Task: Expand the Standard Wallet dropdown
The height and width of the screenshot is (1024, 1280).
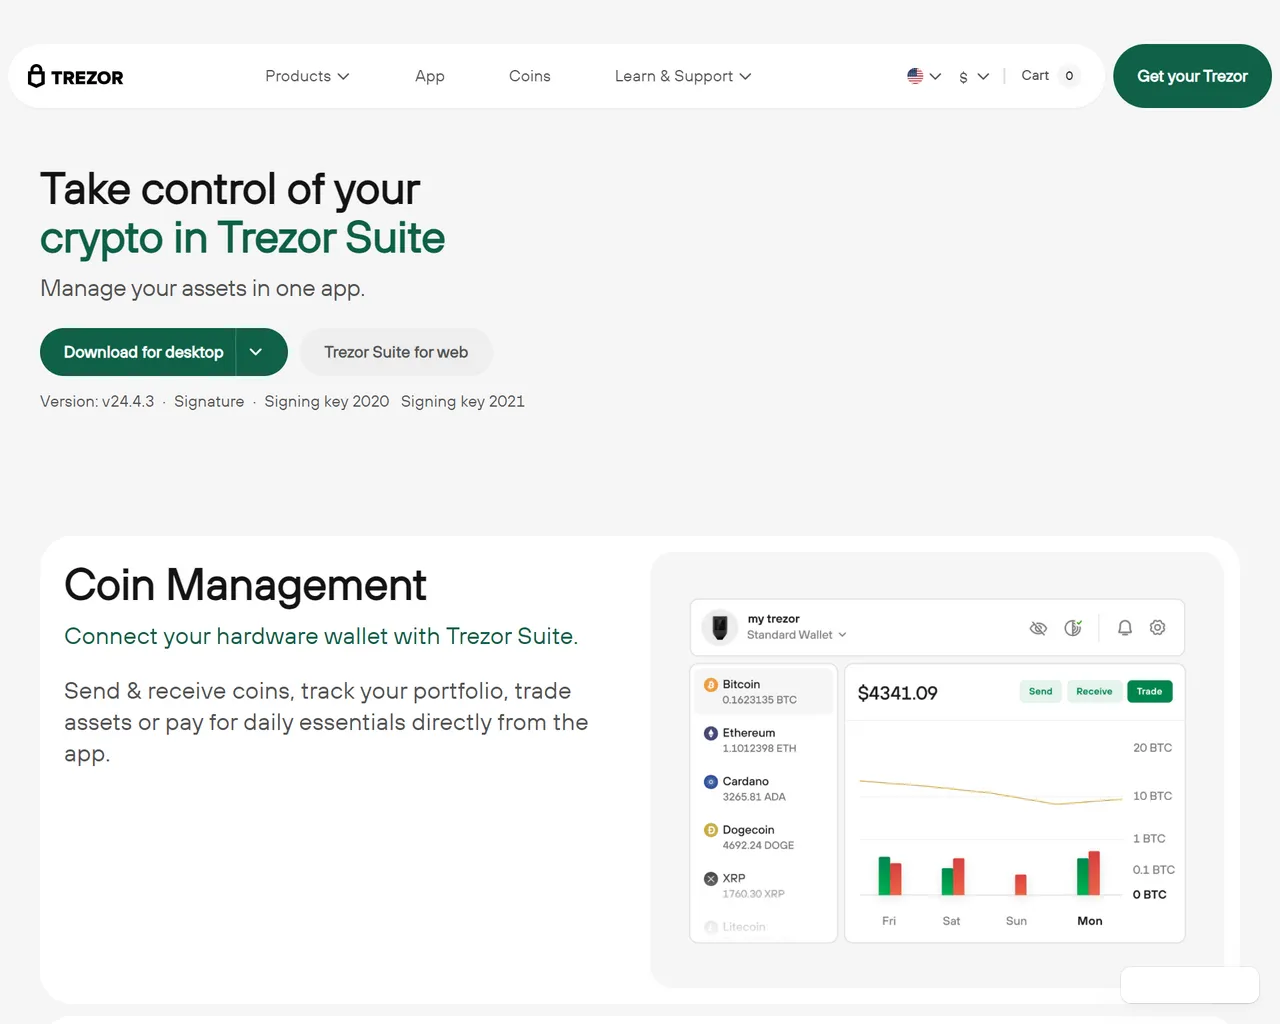Action: tap(797, 635)
